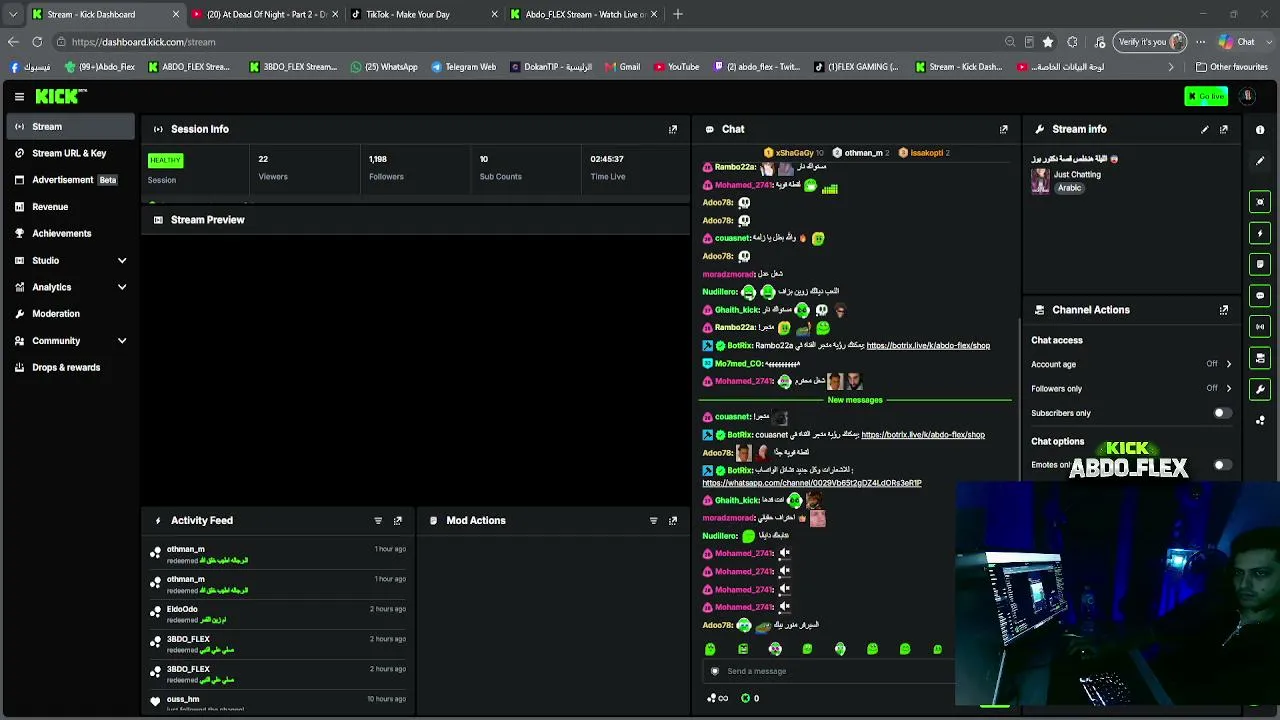This screenshot has height=720, width=1280.
Task: Open the WhatsApp channel link in chat
Action: [x=812, y=483]
